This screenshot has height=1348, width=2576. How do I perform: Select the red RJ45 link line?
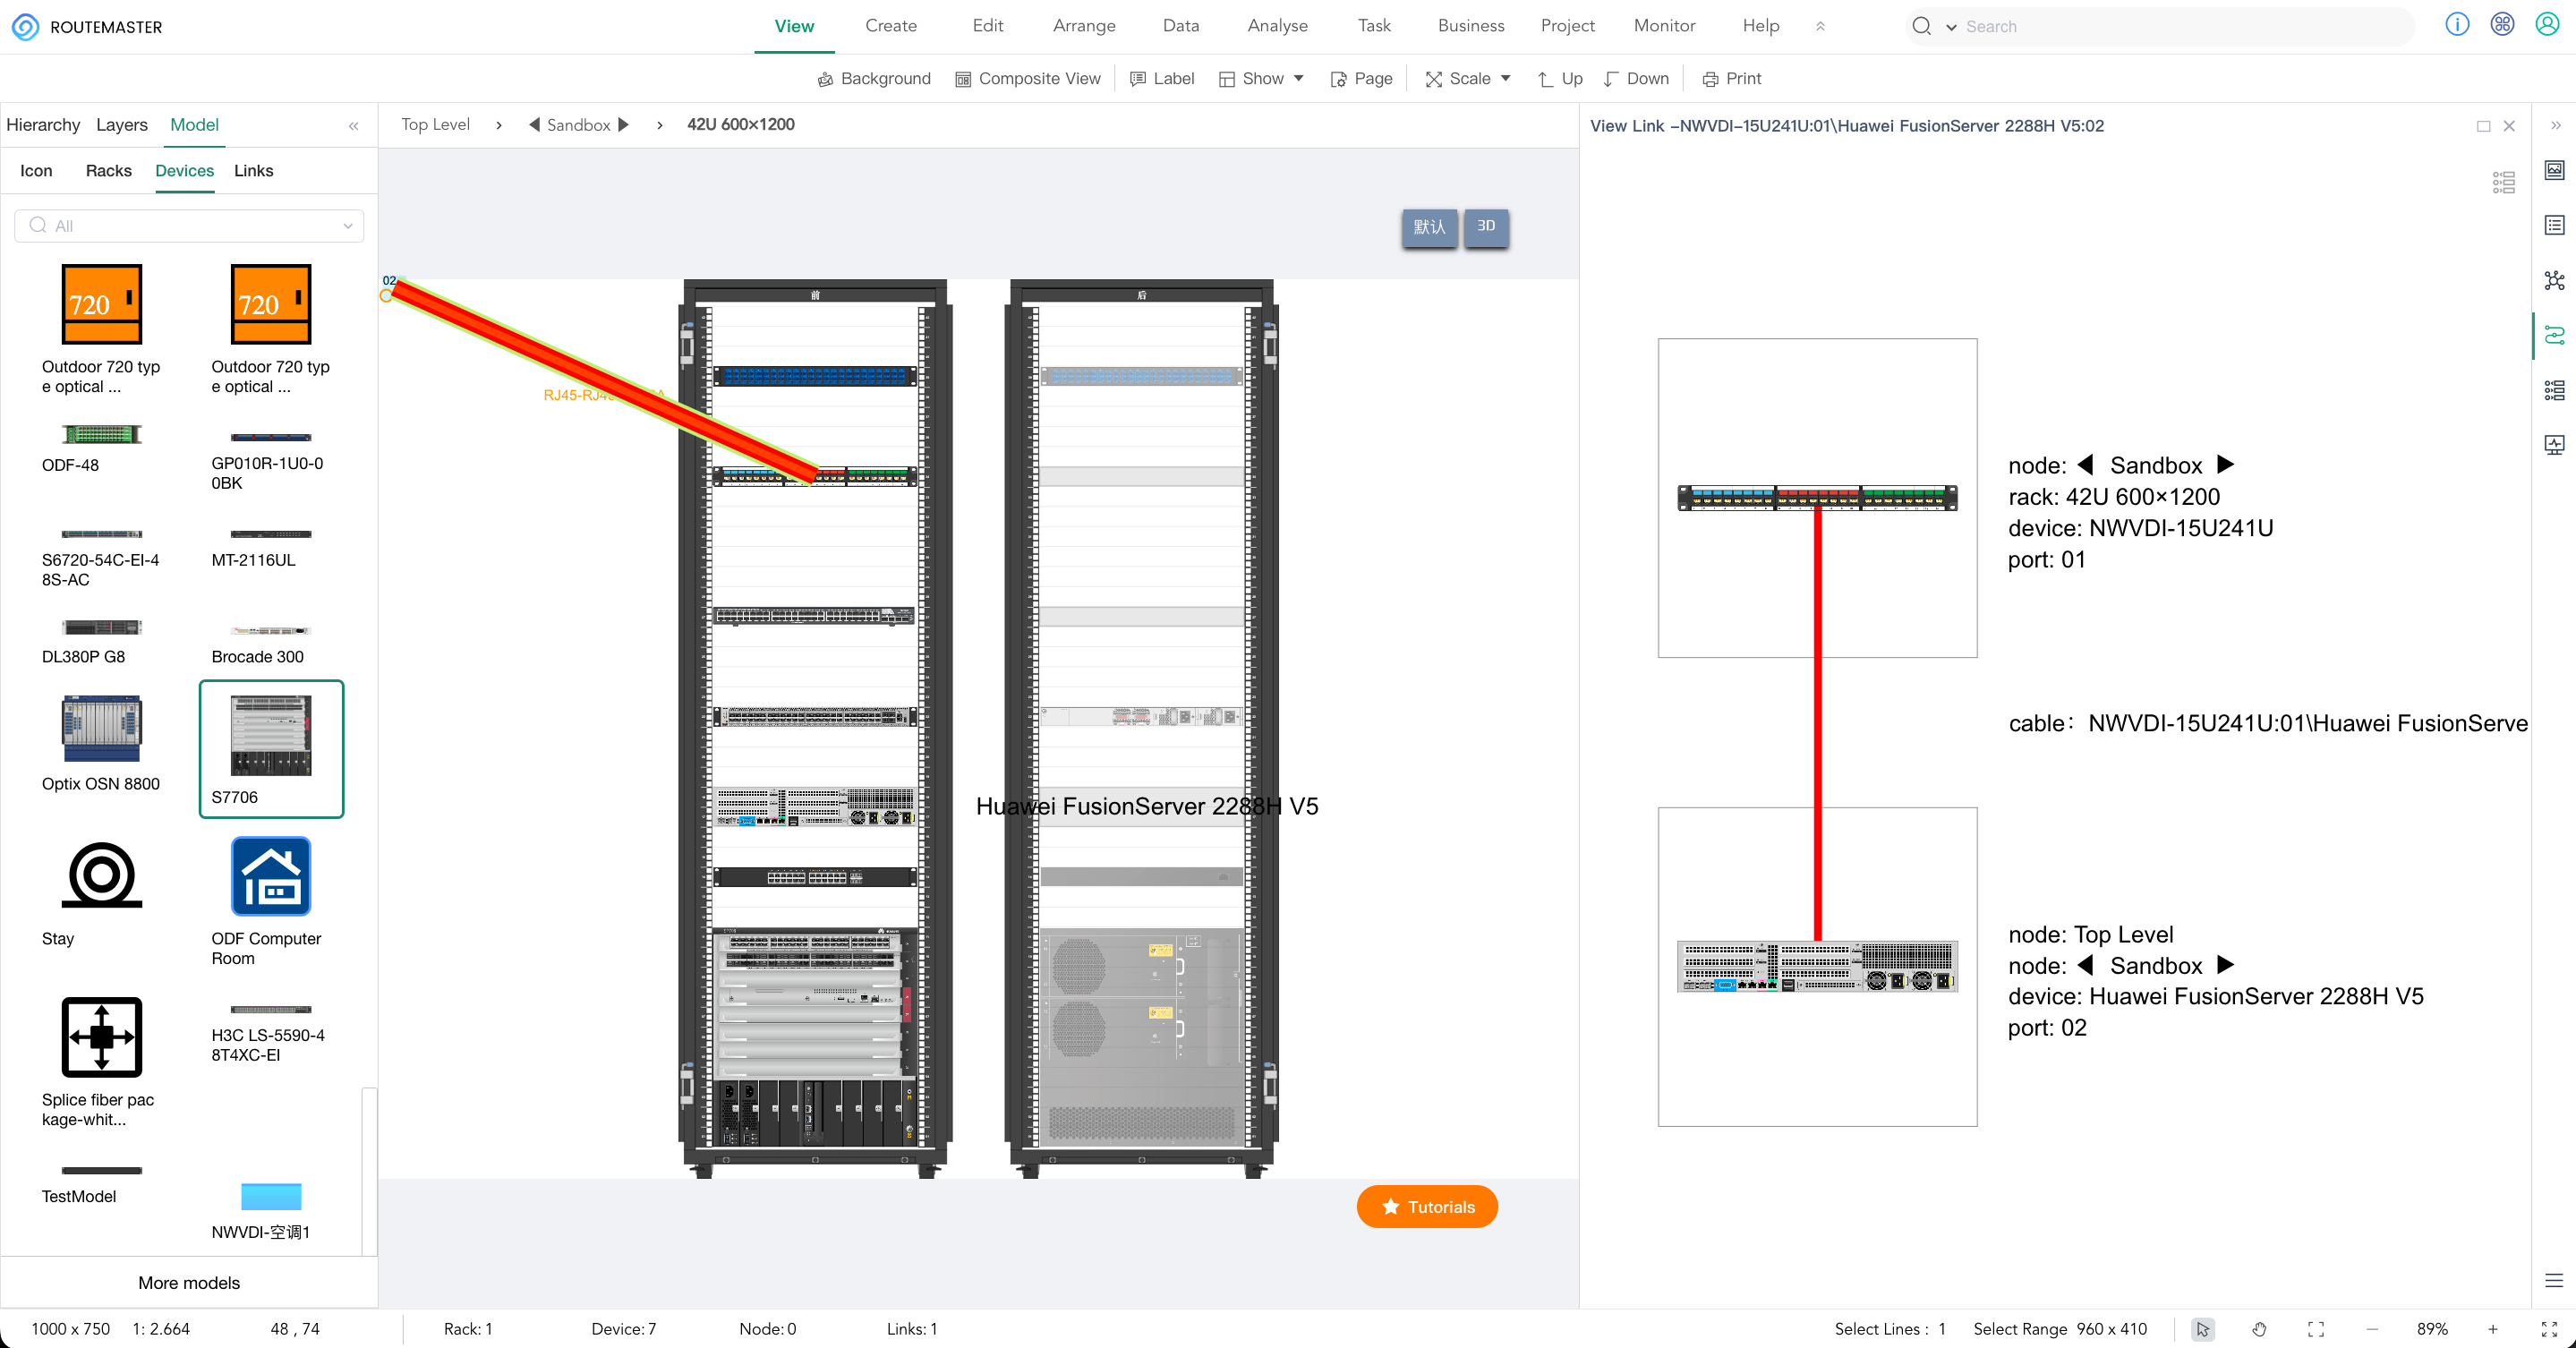[604, 384]
